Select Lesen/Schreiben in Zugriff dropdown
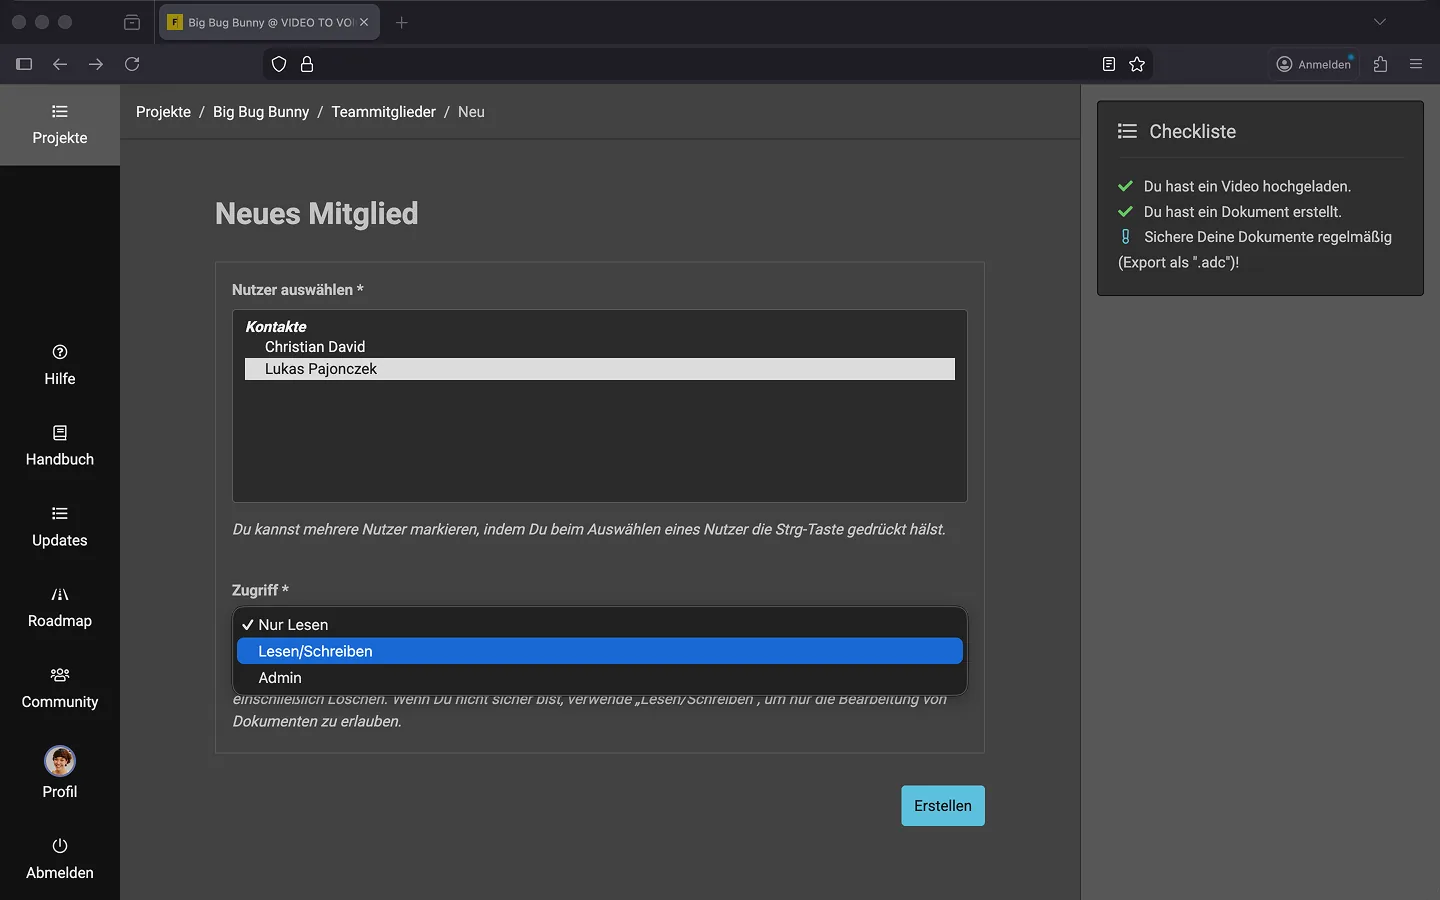This screenshot has width=1440, height=900. pos(315,651)
